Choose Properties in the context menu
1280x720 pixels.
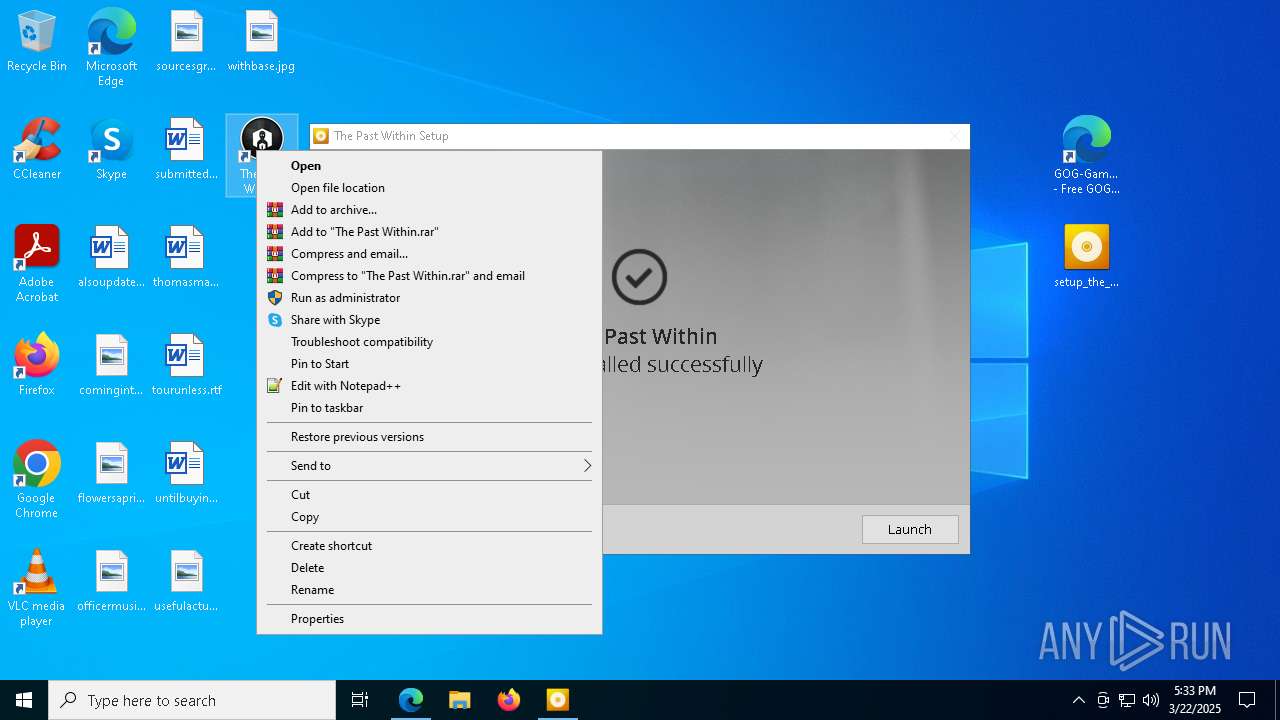429,619
